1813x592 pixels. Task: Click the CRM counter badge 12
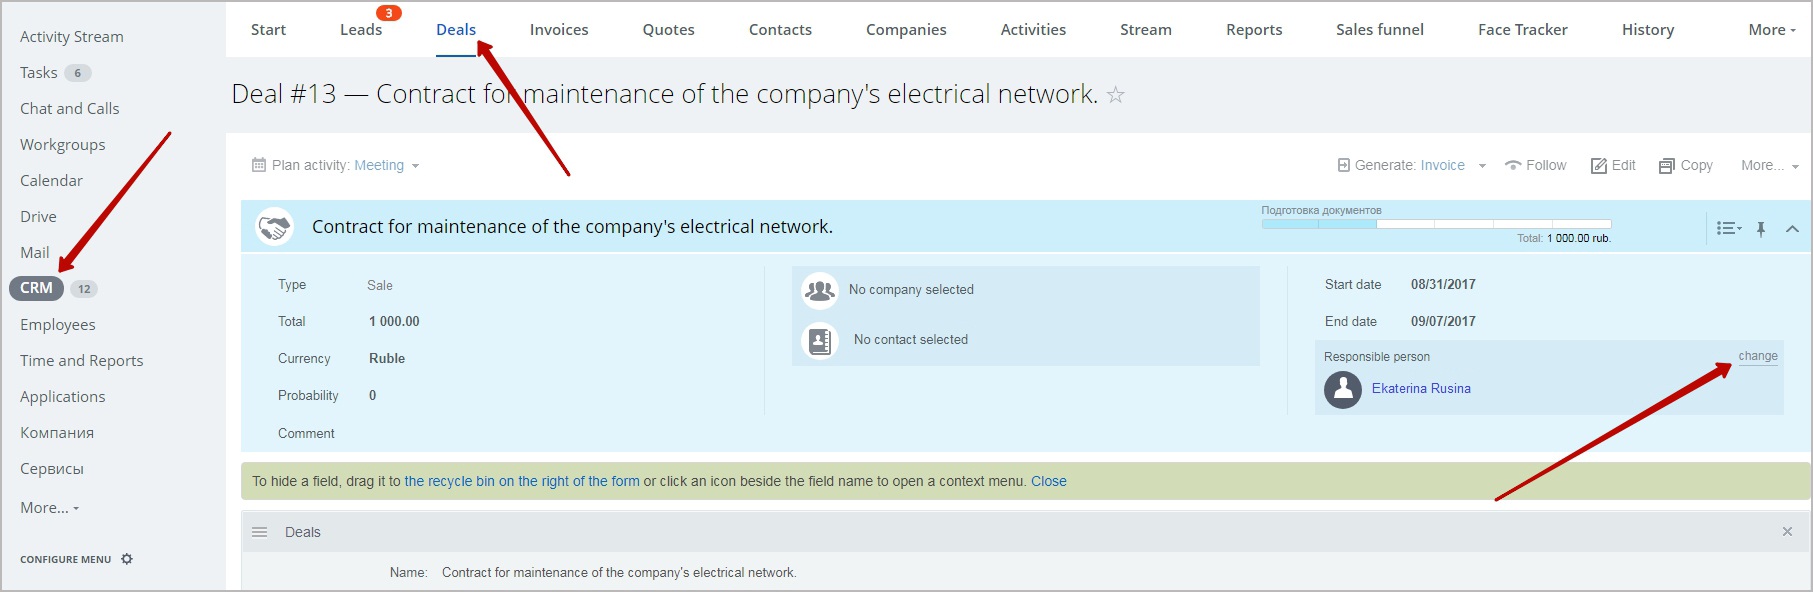click(x=84, y=289)
